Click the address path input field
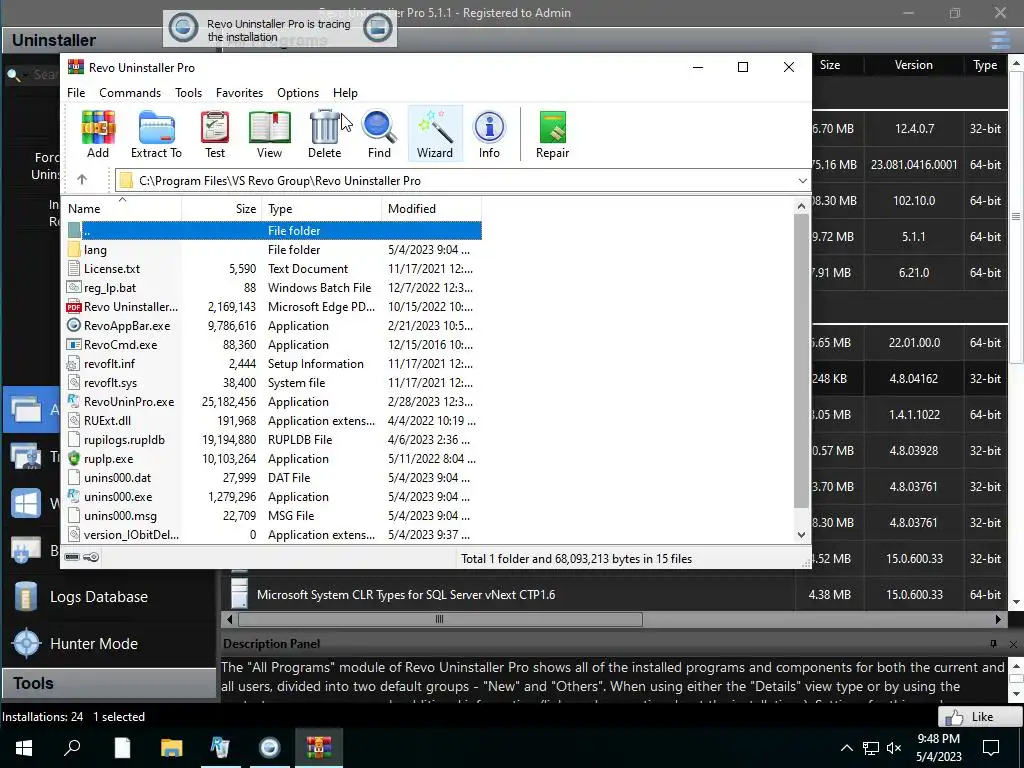Image resolution: width=1024 pixels, height=768 pixels. (462, 181)
